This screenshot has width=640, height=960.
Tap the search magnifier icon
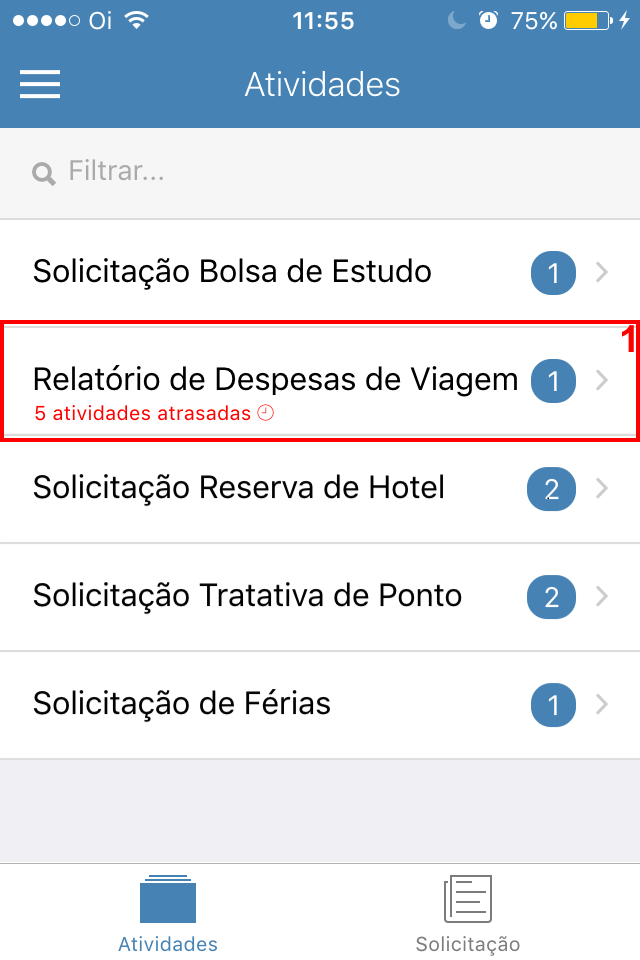44,174
